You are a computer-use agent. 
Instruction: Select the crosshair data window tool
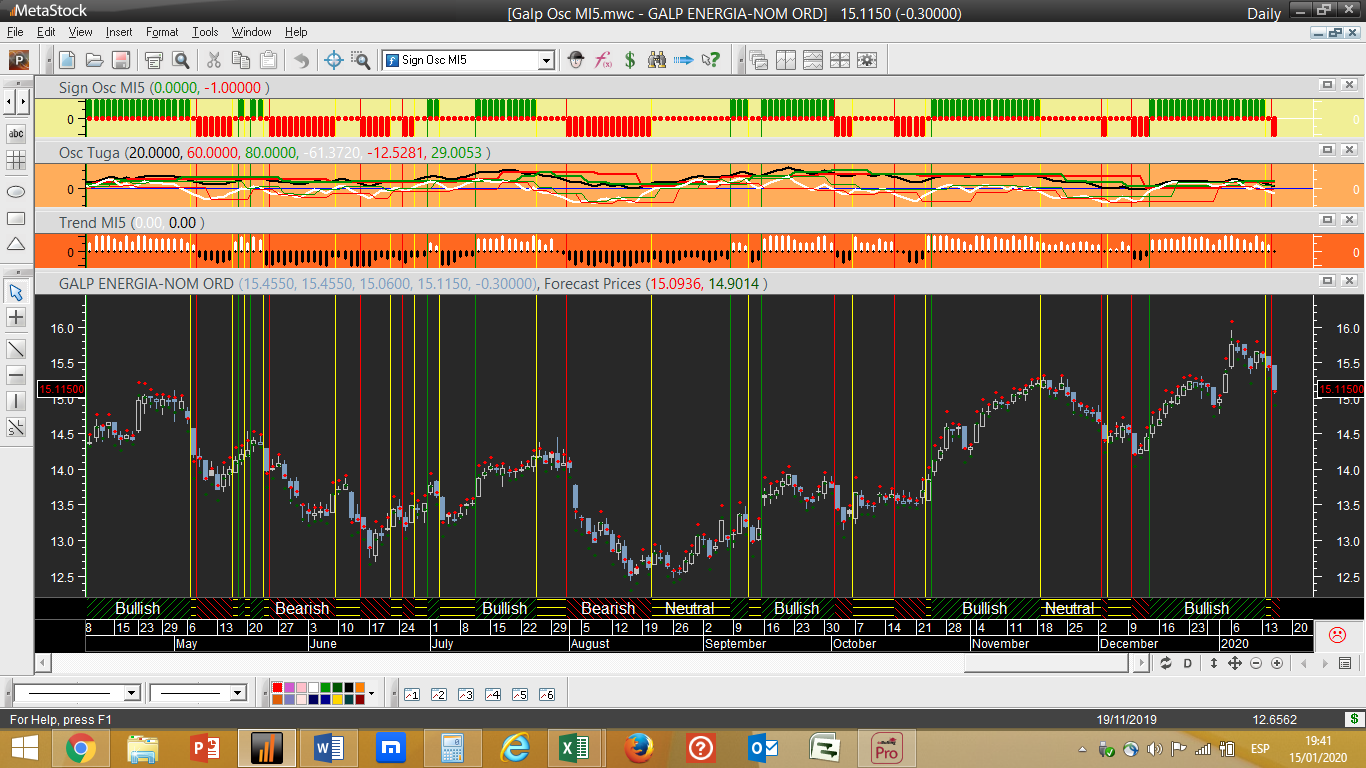click(x=335, y=60)
